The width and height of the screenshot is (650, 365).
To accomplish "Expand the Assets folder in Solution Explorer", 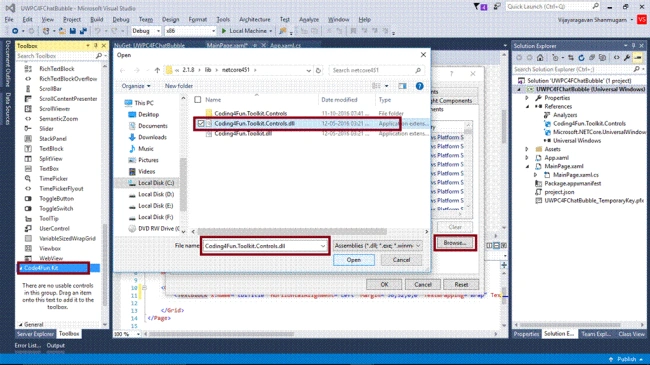I will (x=527, y=149).
